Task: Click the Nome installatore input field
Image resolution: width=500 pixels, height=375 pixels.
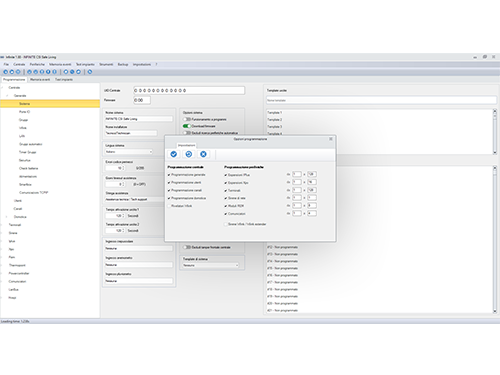Action: pos(131,133)
